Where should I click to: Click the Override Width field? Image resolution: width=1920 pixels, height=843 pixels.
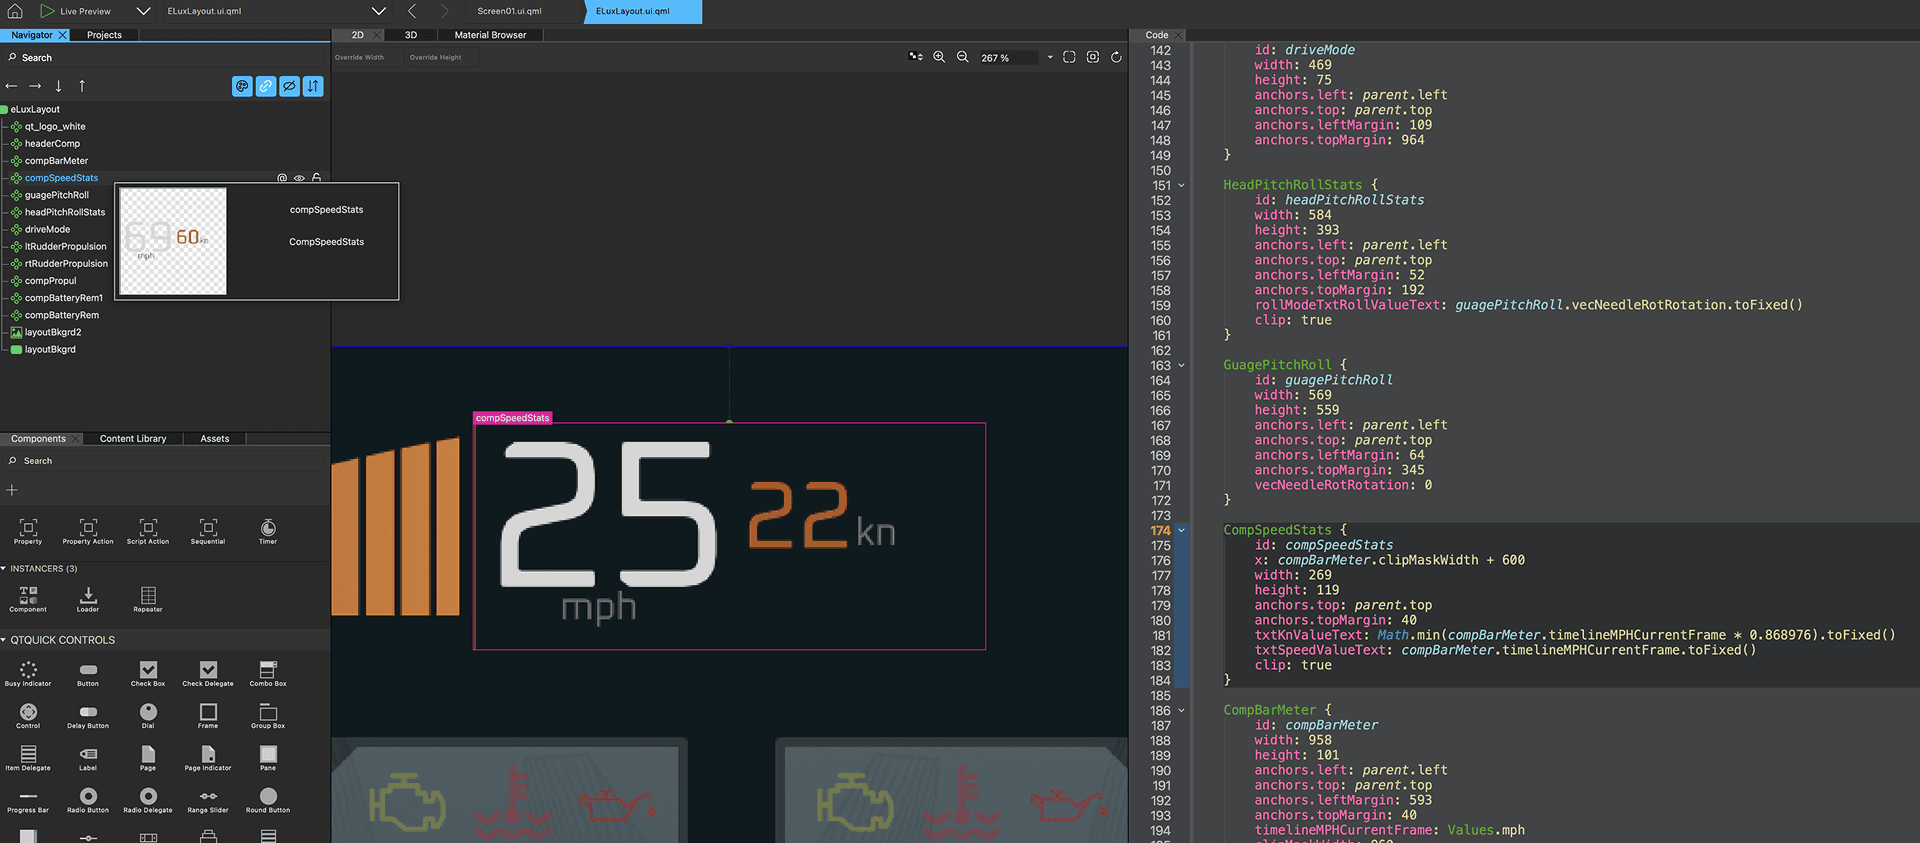click(367, 58)
